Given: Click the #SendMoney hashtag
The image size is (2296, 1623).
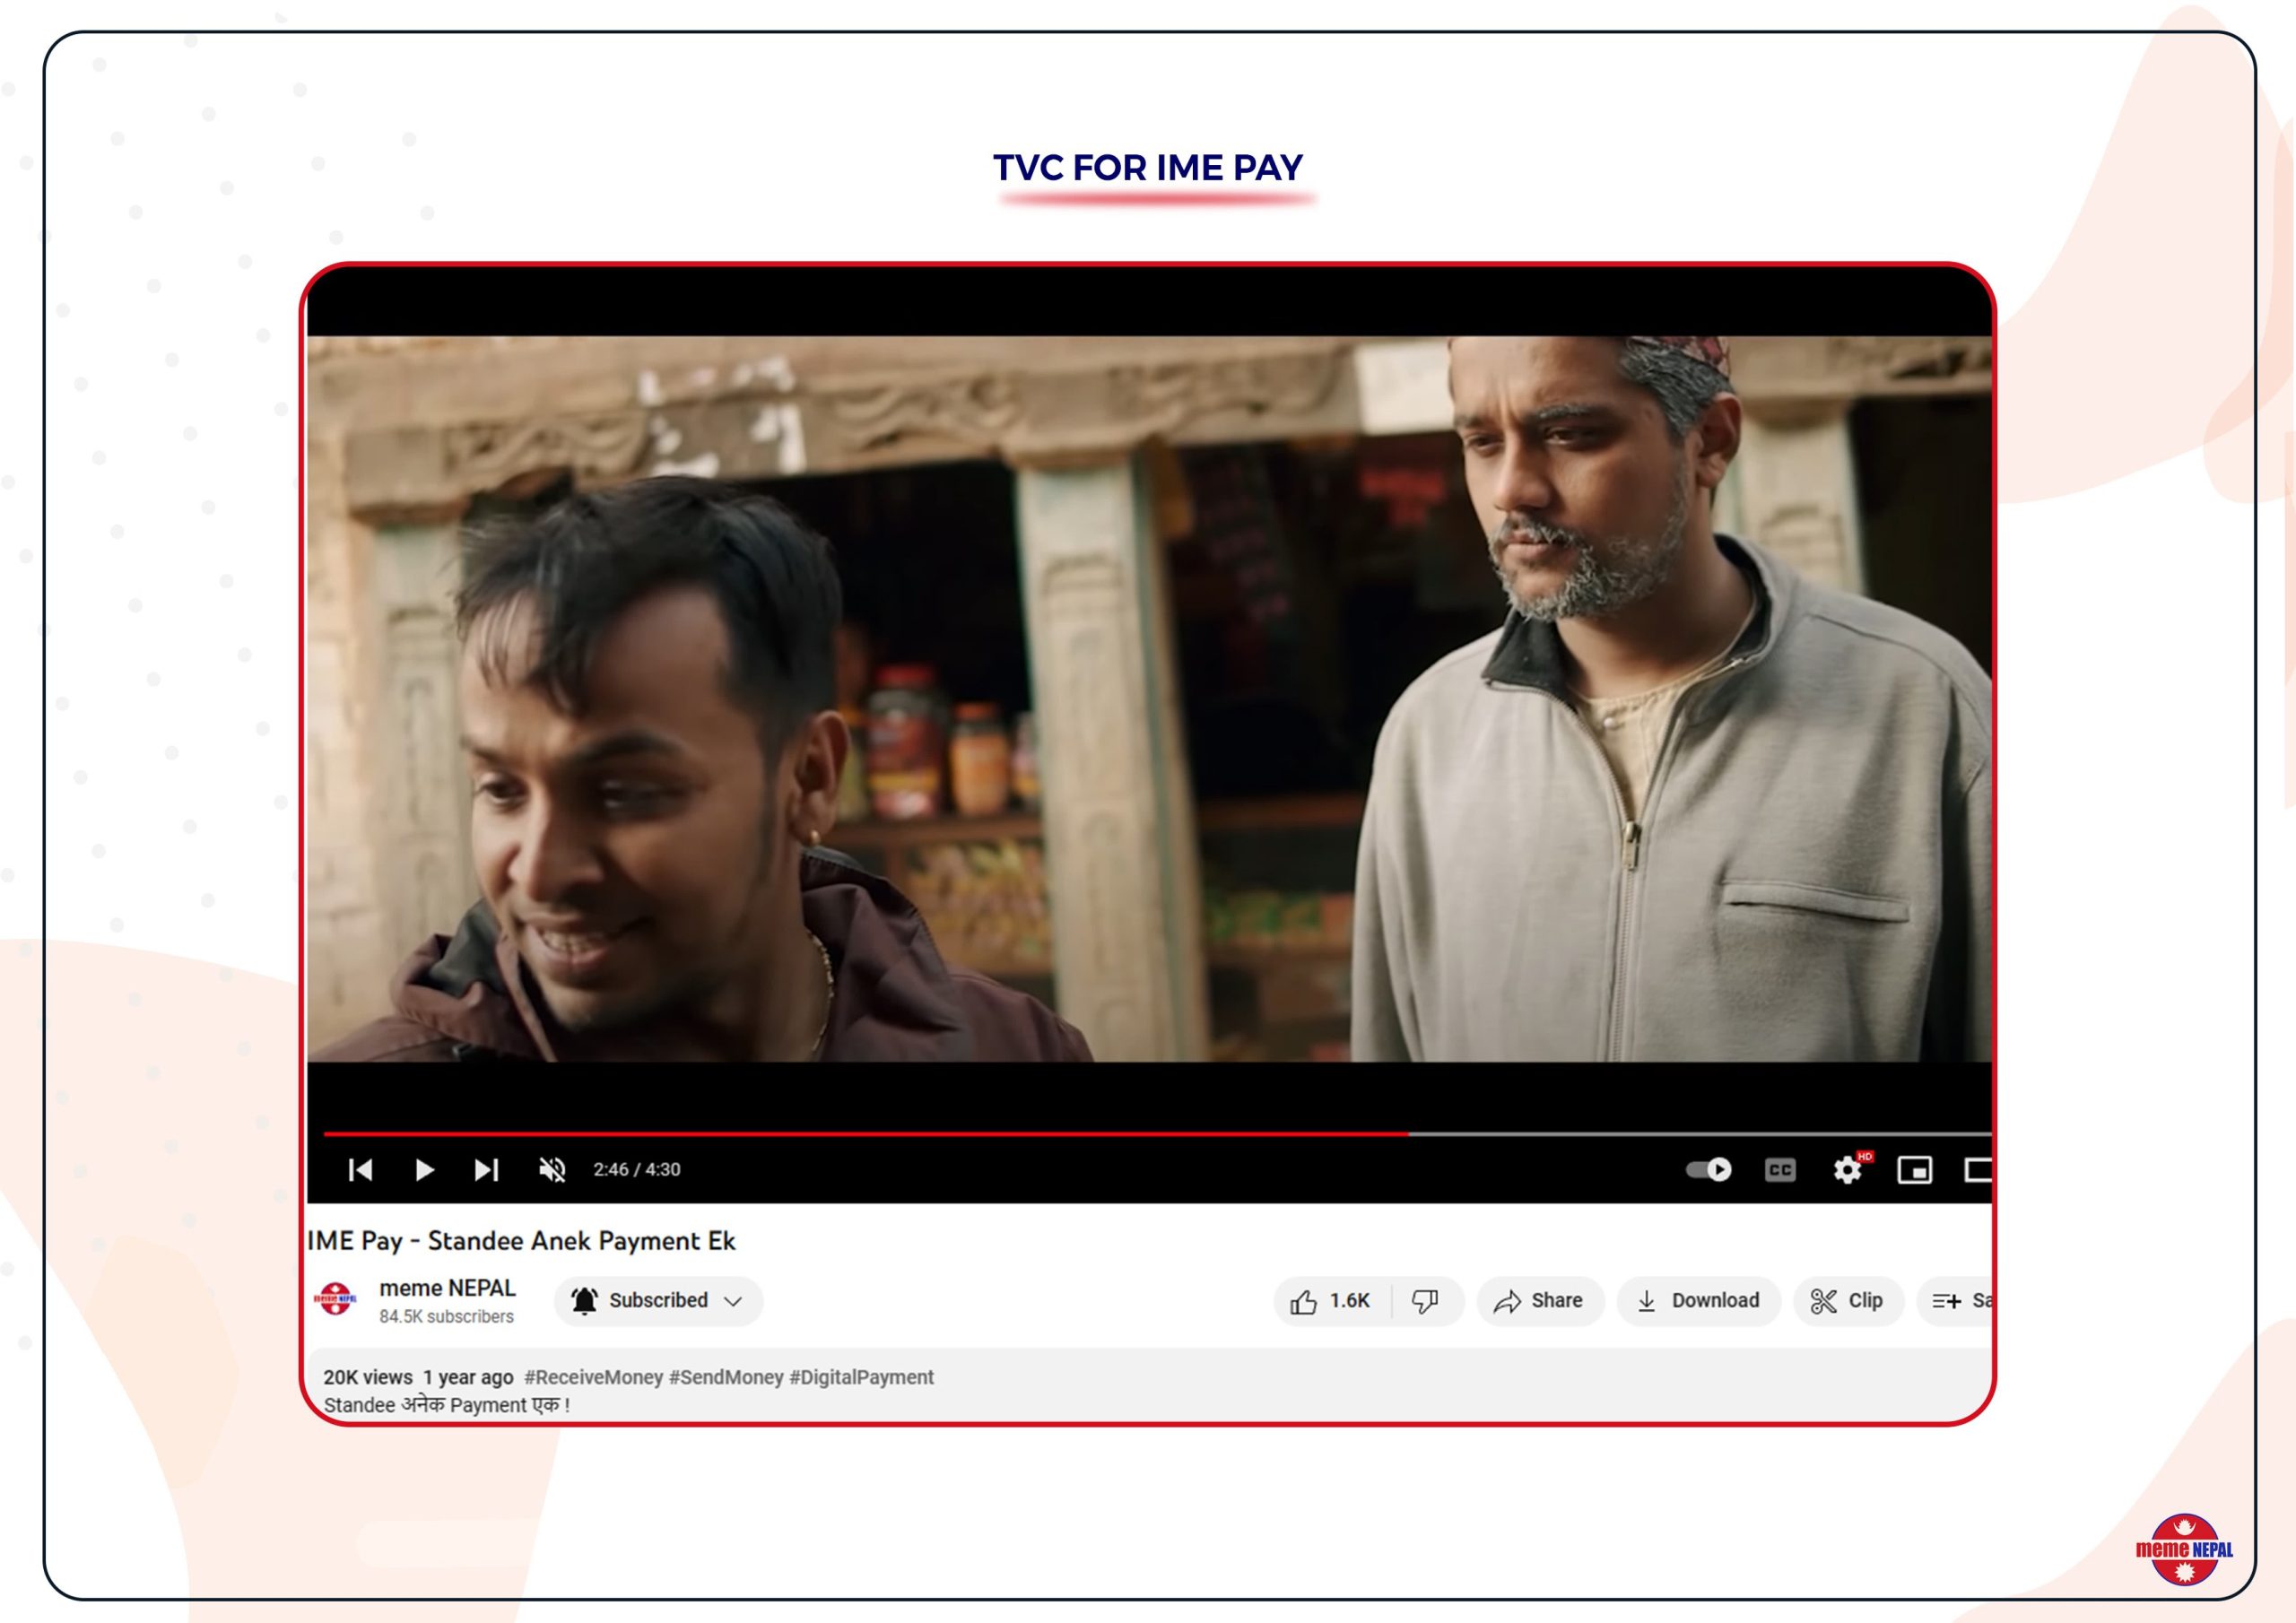Looking at the screenshot, I should (x=725, y=1377).
